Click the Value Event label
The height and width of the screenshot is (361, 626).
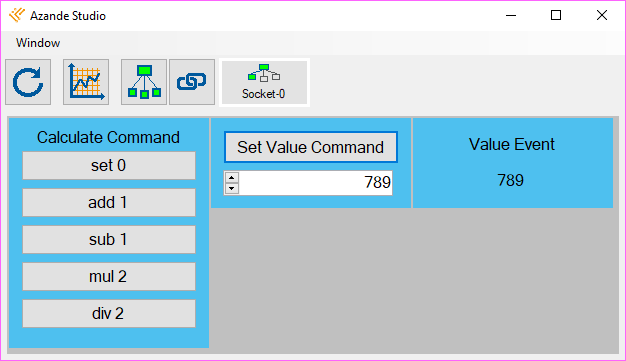pos(512,144)
